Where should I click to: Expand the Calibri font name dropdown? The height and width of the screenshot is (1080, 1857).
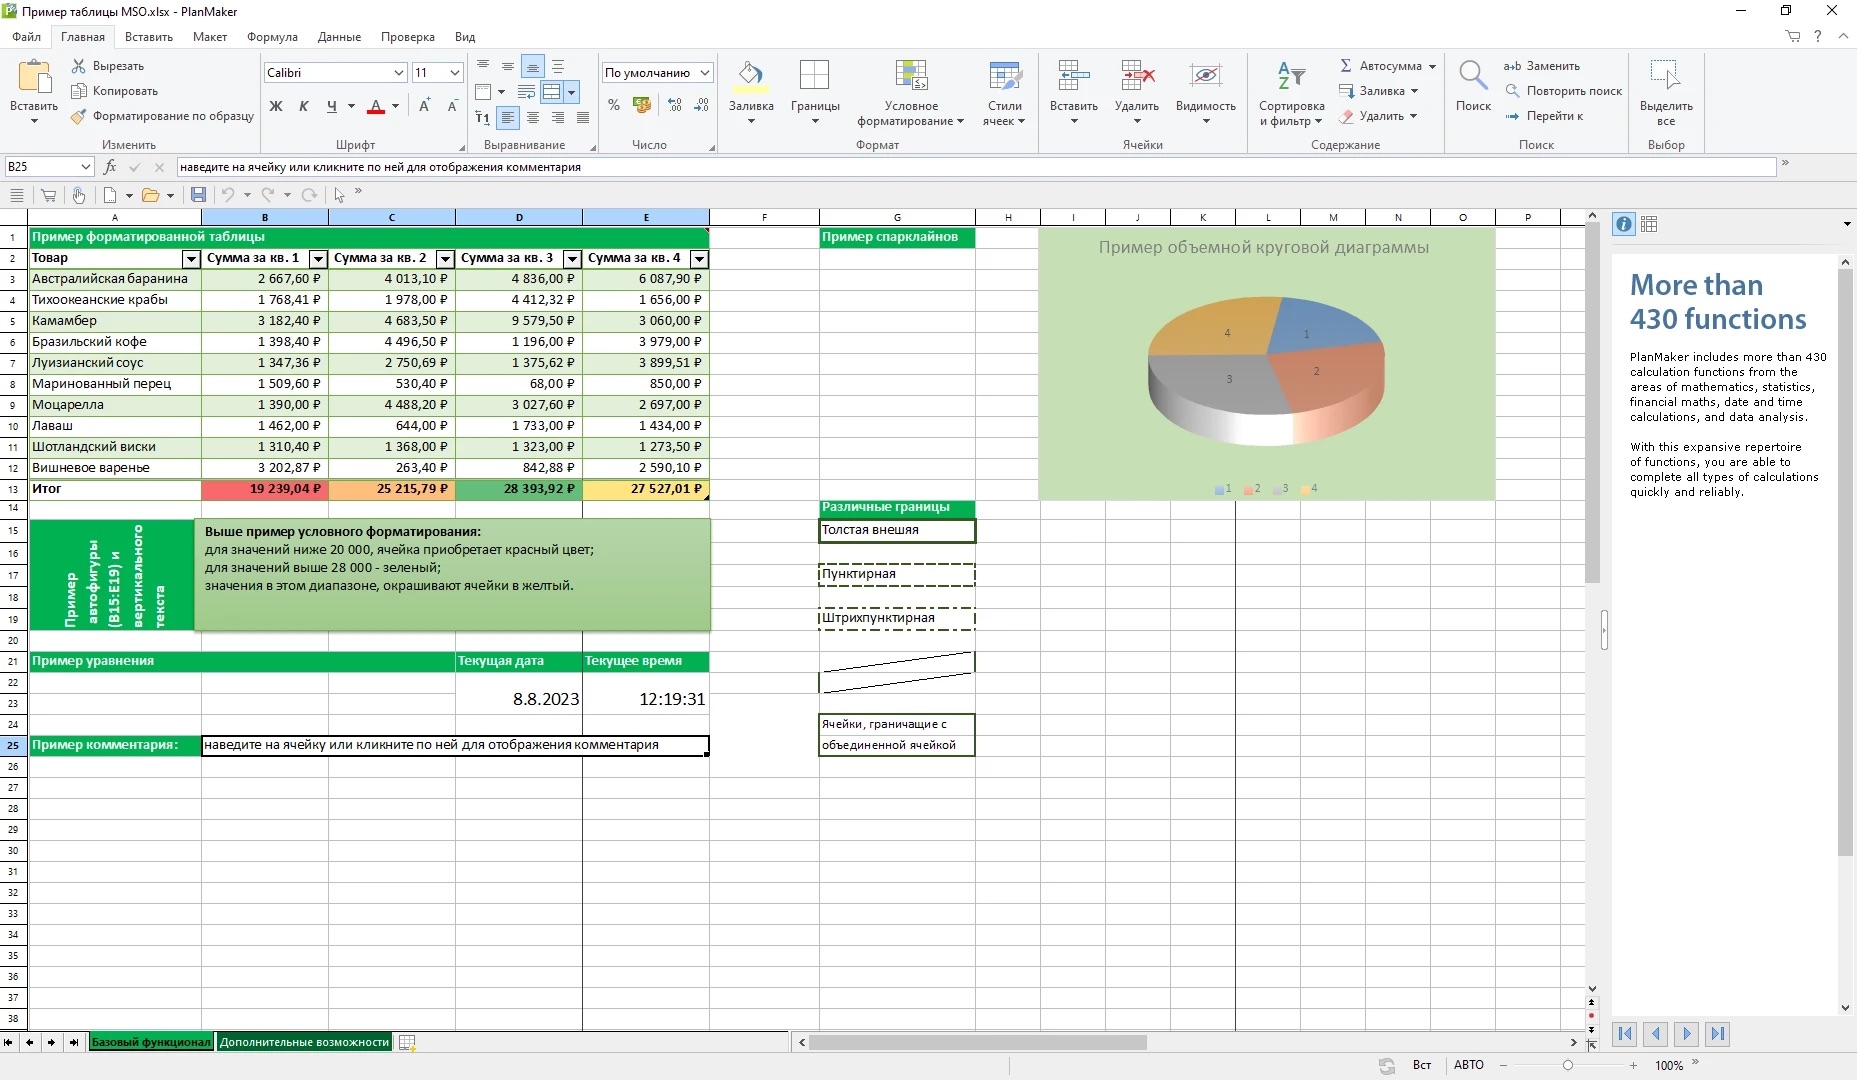coord(398,73)
